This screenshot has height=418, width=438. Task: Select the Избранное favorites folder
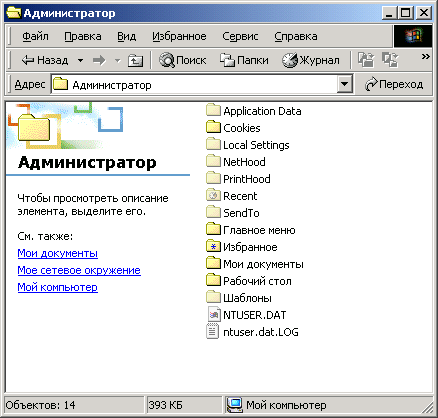(242, 247)
